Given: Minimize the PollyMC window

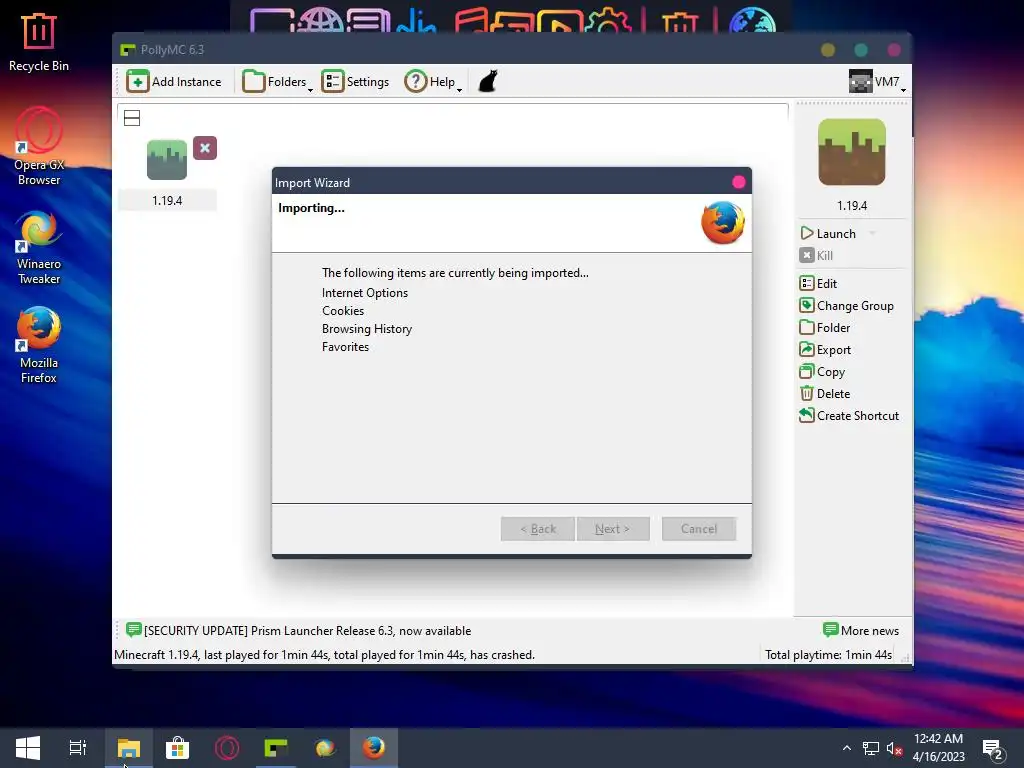Looking at the screenshot, I should 828,50.
